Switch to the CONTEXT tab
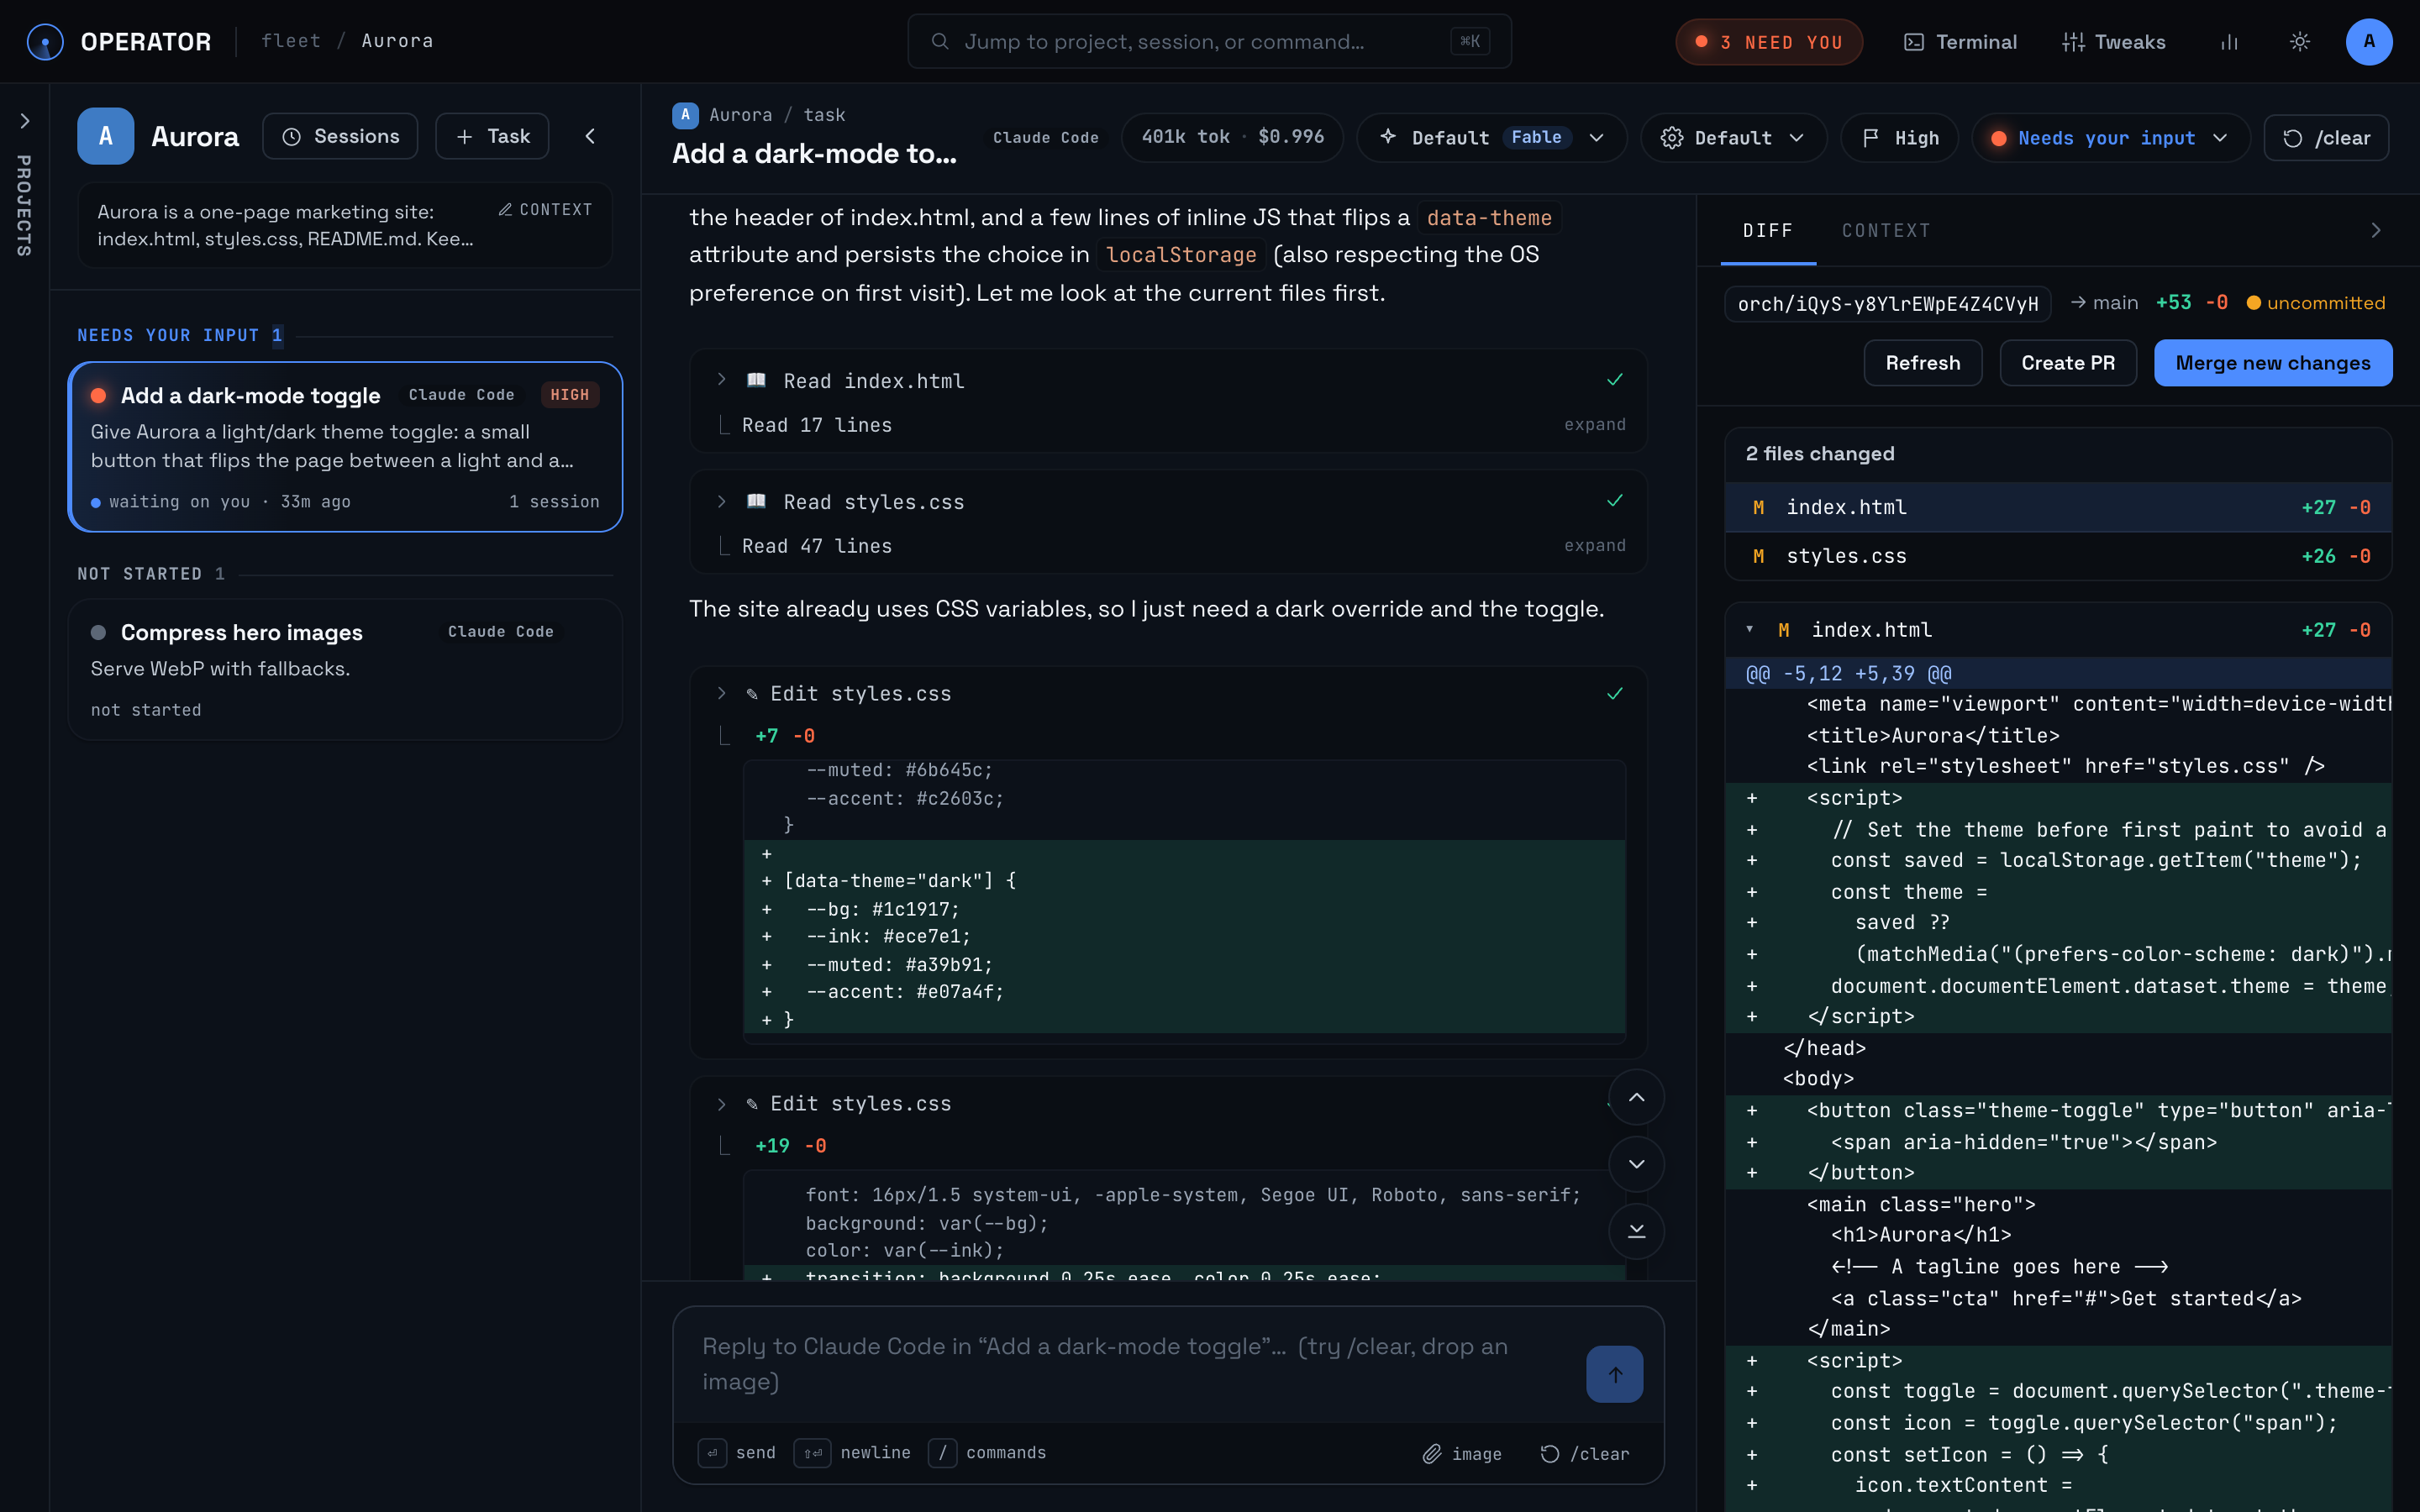 1886,231
